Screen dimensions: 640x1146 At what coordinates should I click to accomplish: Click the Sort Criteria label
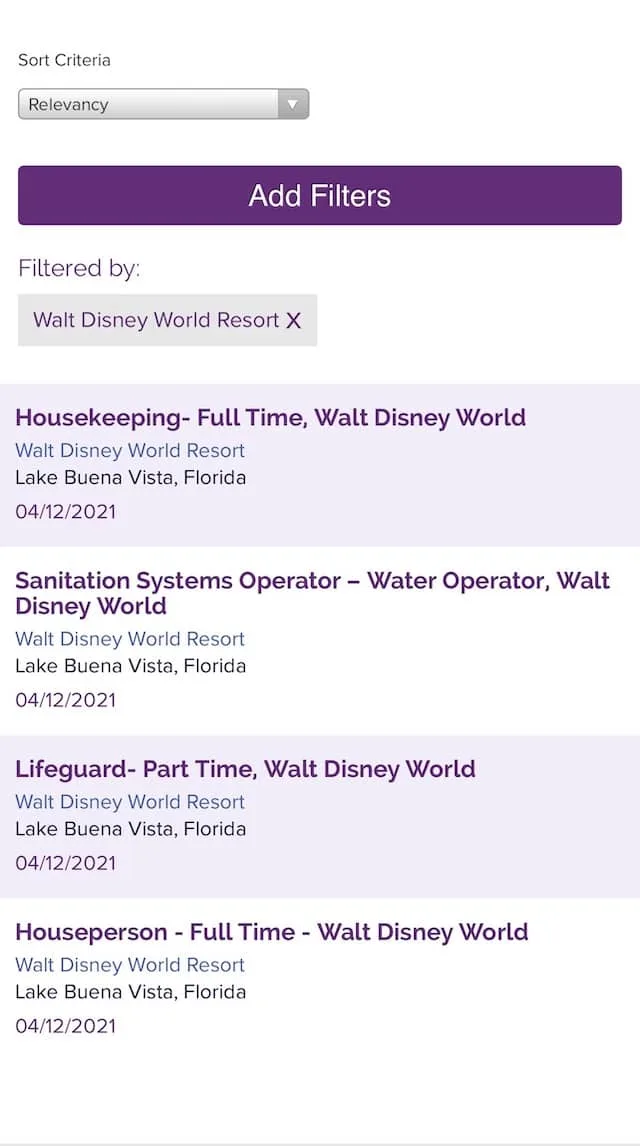(64, 60)
